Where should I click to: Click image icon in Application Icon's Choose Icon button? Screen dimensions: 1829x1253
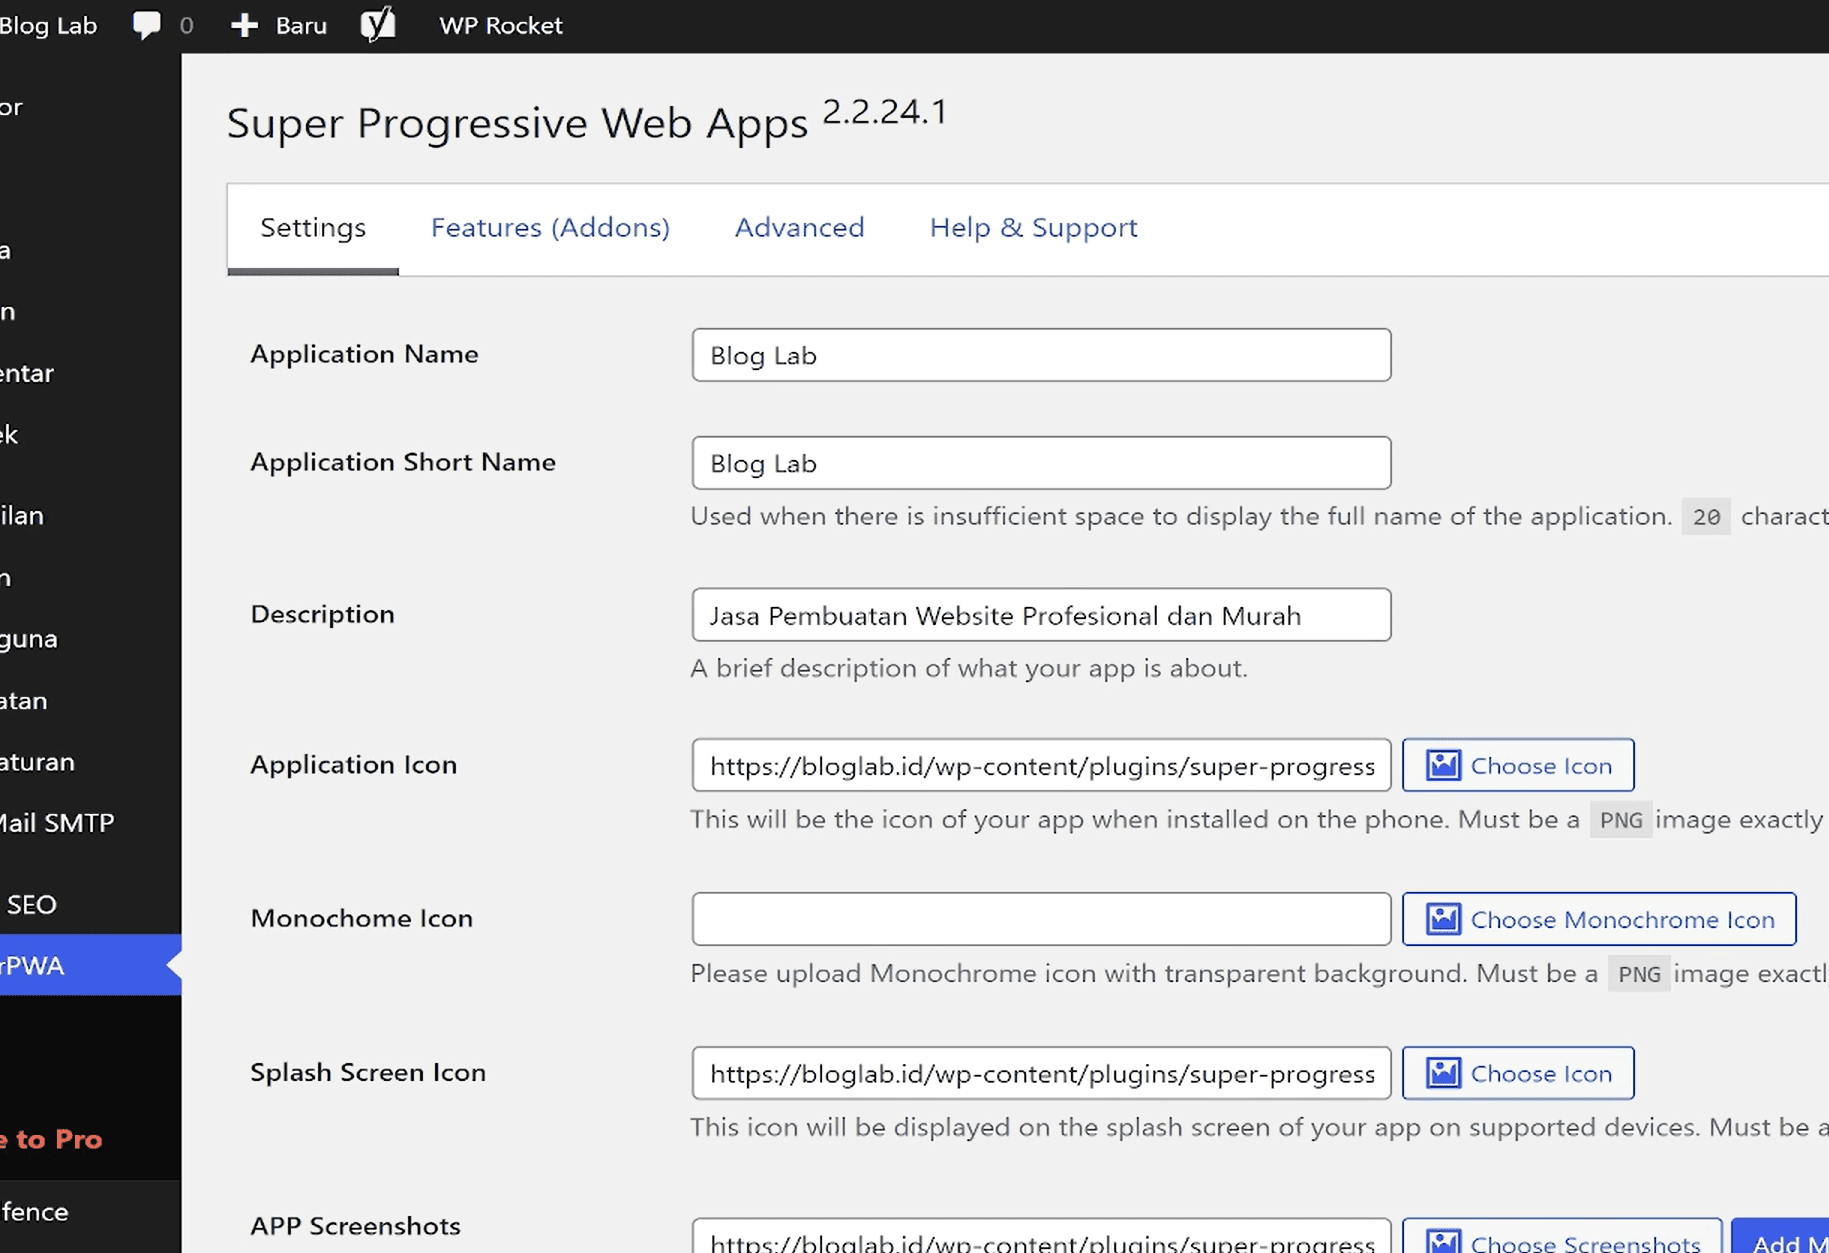(x=1443, y=766)
